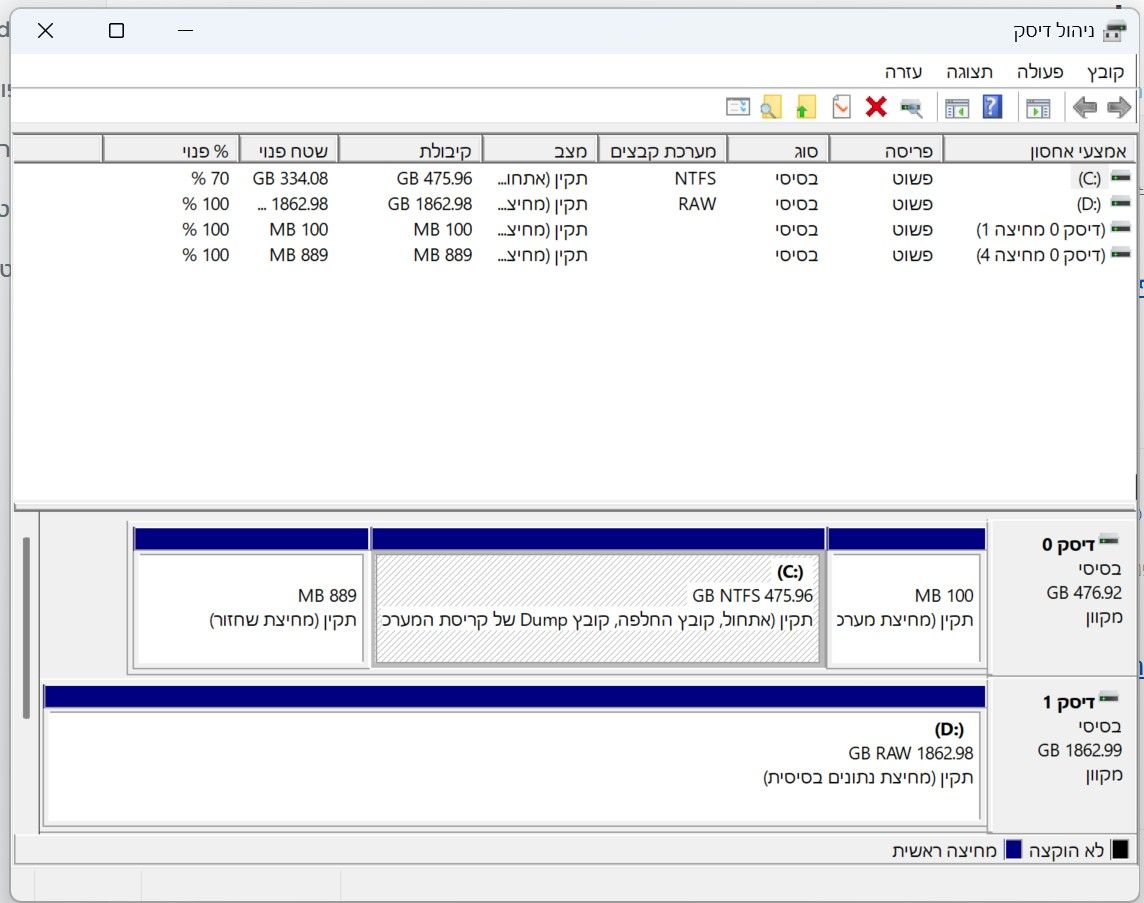Screen dimensions: 1144x903
Task: Click the folder icon with green up arrow
Action: point(805,107)
